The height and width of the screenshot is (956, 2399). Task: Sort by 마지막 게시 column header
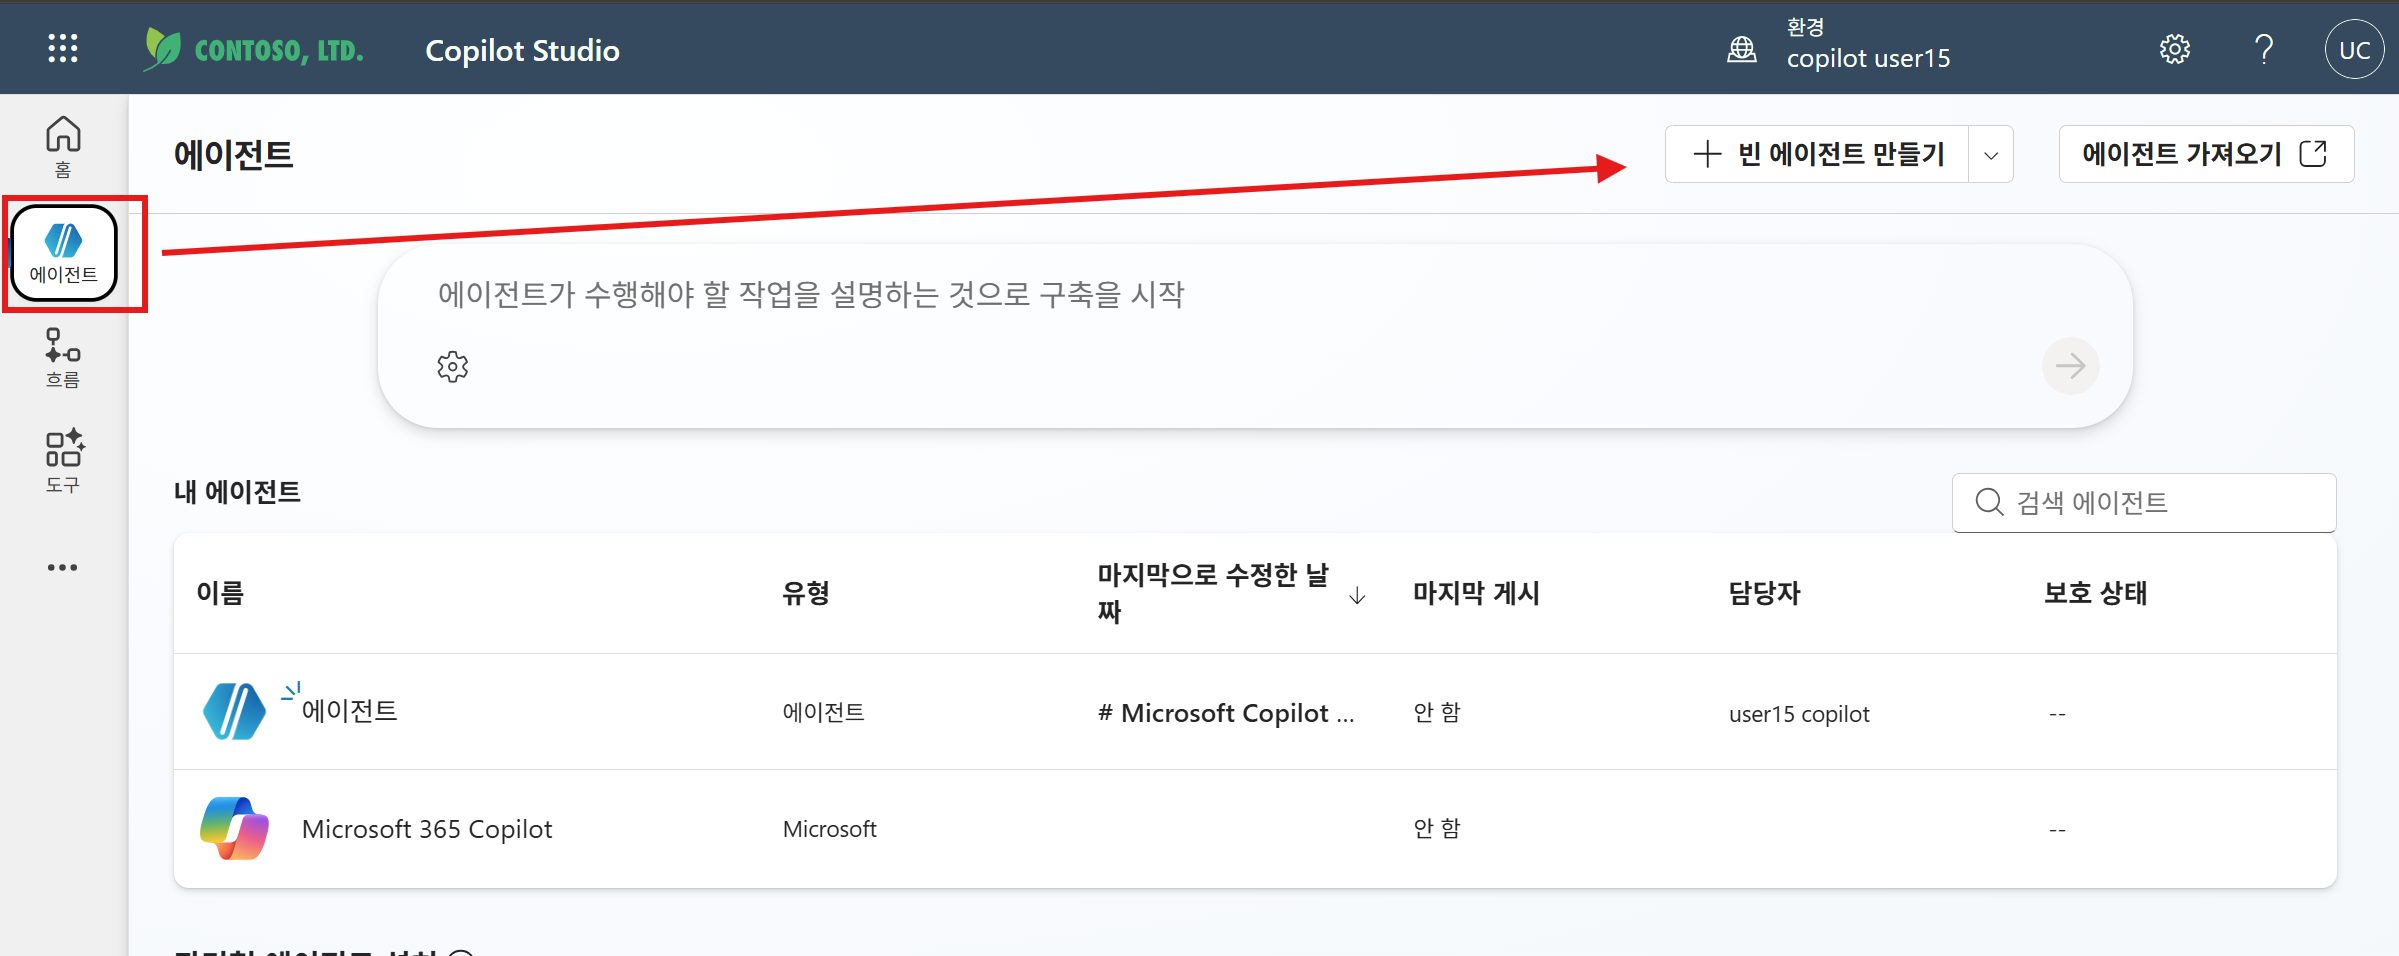click(1476, 593)
